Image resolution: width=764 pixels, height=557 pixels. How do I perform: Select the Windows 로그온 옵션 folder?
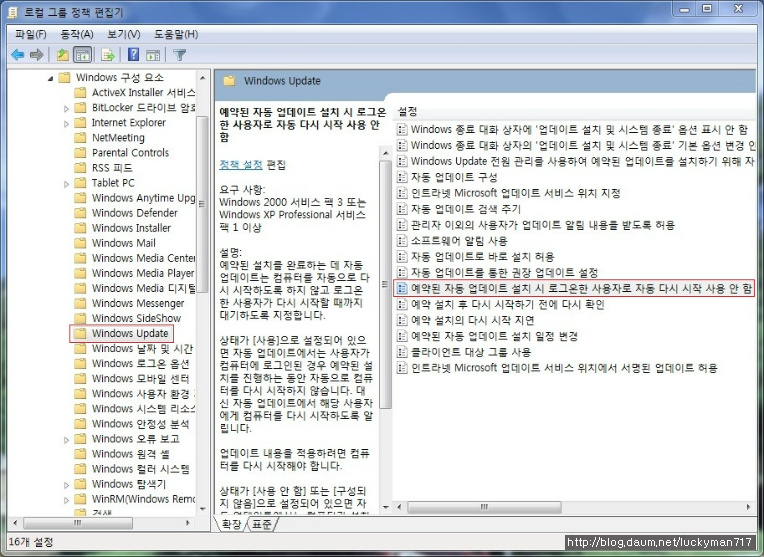(x=132, y=364)
